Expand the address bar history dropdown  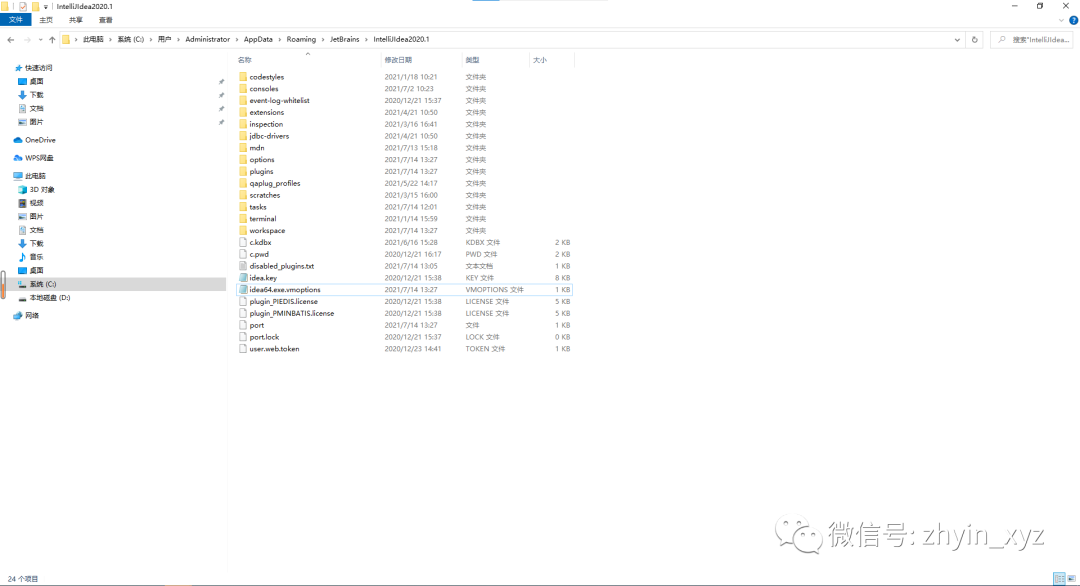click(x=957, y=40)
